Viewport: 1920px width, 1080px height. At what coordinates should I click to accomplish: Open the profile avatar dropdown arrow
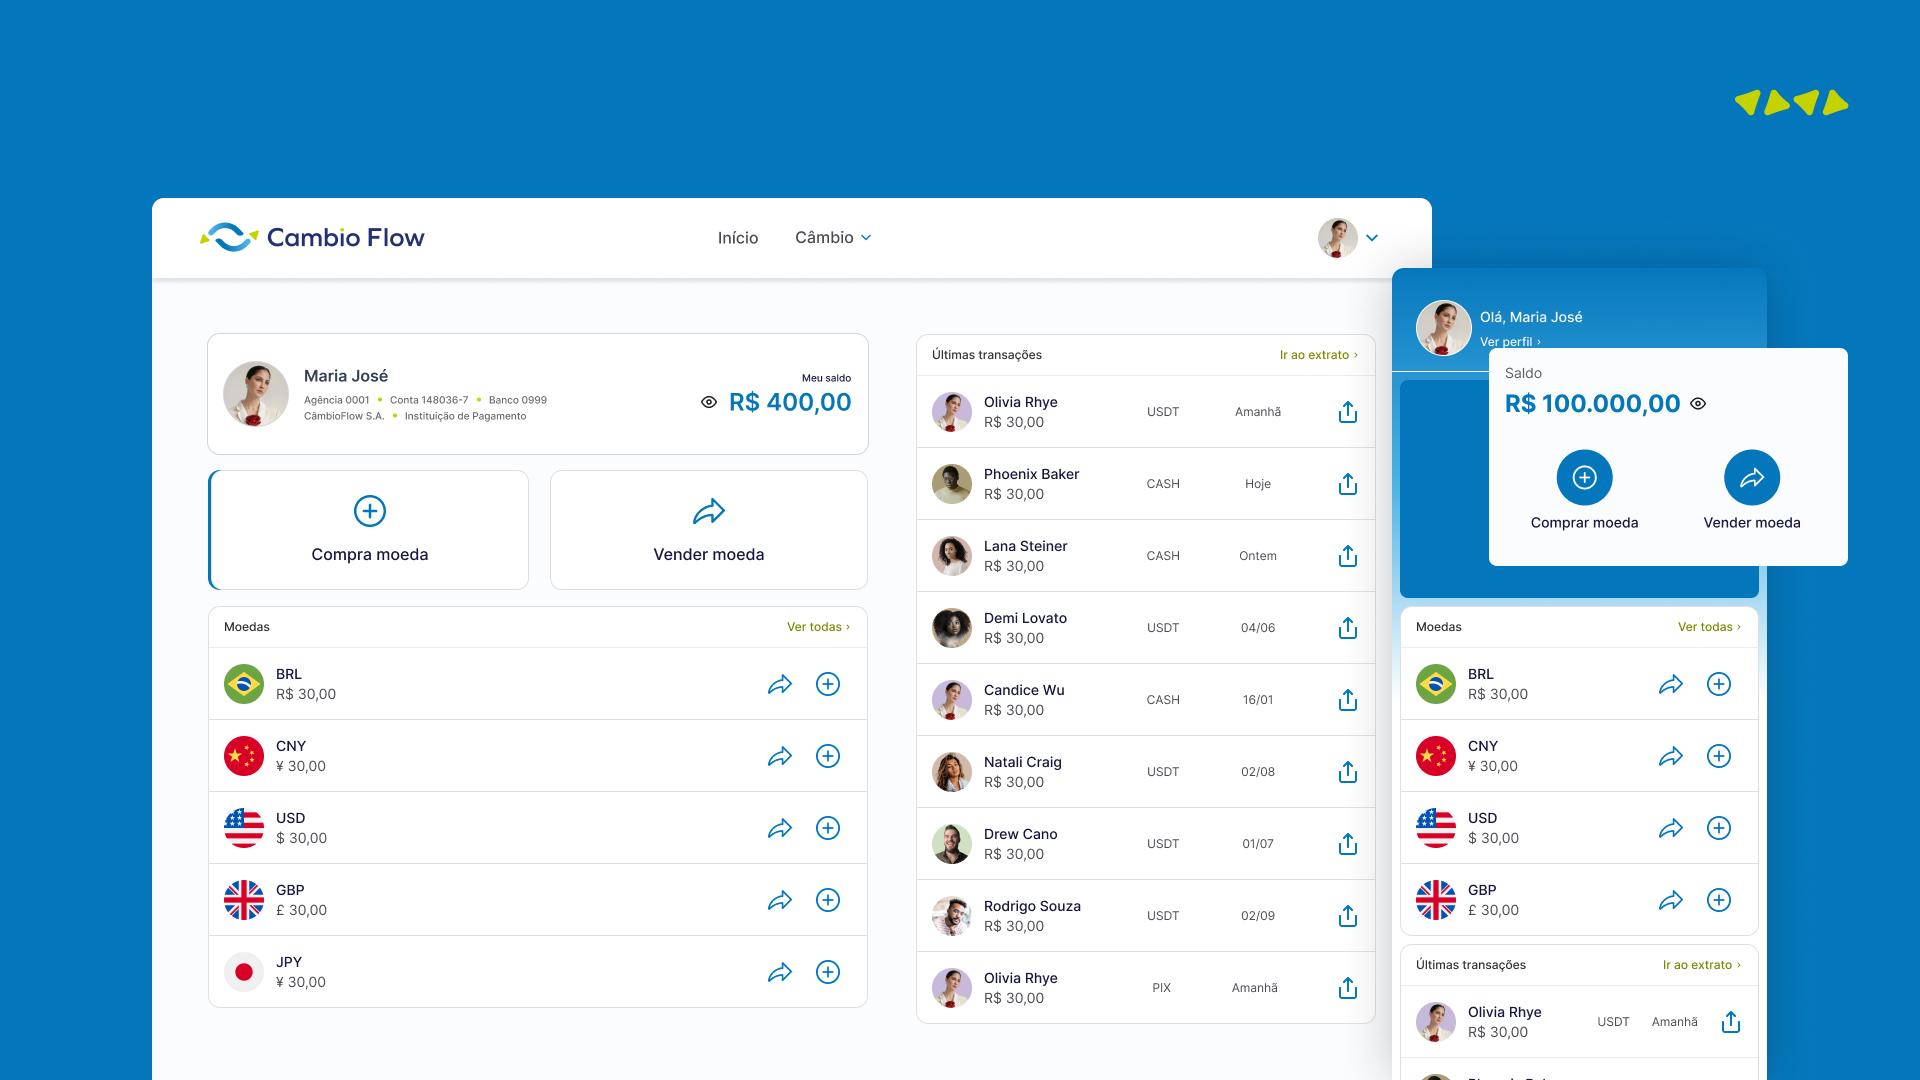pos(1372,238)
